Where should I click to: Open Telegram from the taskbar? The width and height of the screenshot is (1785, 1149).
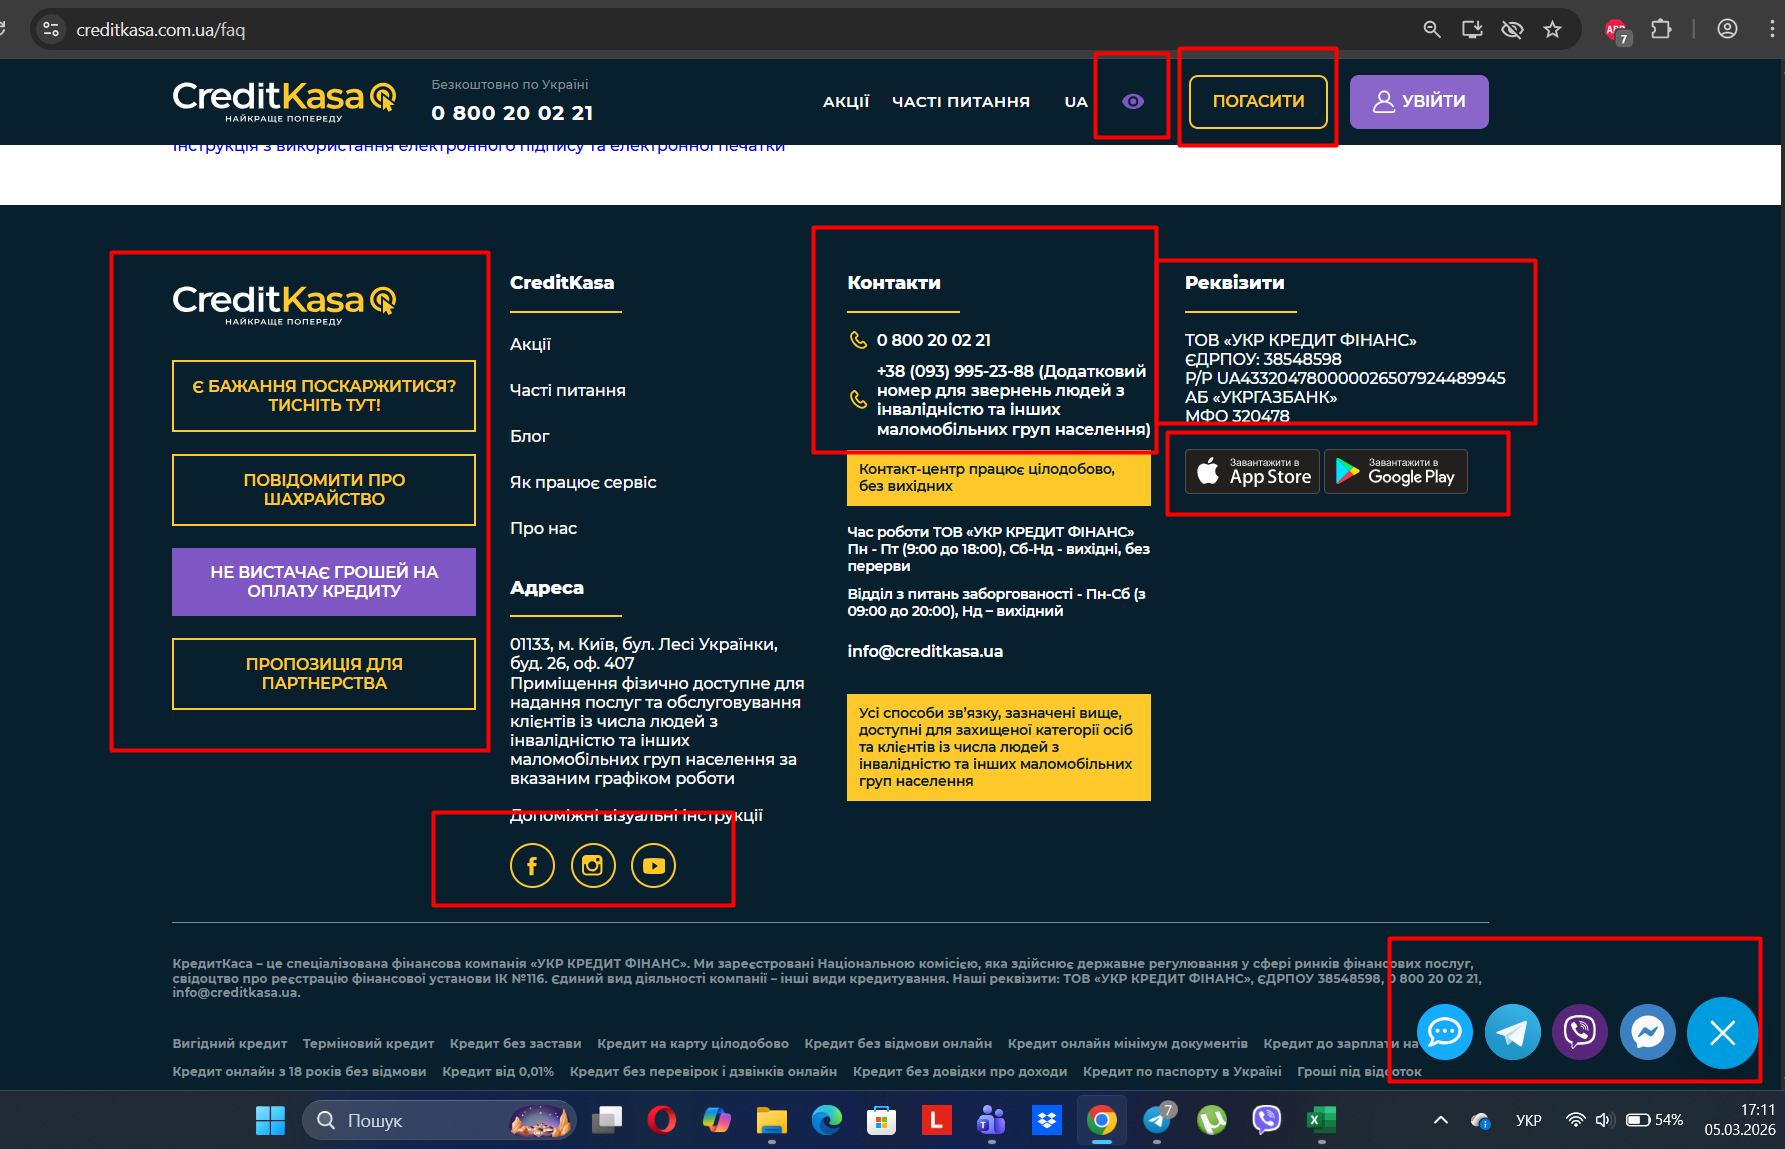click(x=1157, y=1120)
